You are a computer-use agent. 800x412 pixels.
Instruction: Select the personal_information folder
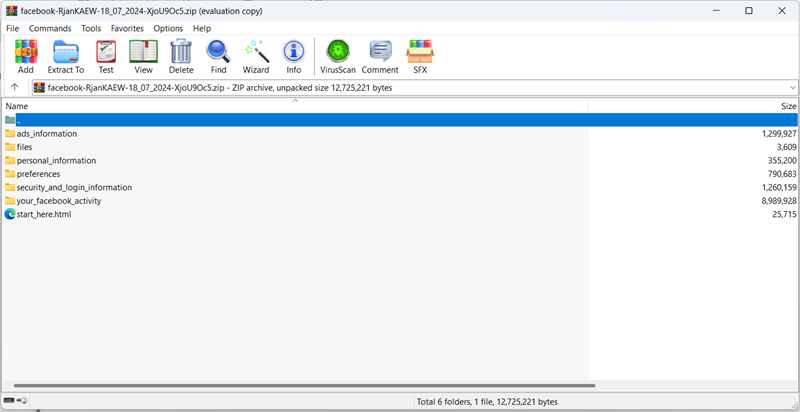click(x=56, y=161)
